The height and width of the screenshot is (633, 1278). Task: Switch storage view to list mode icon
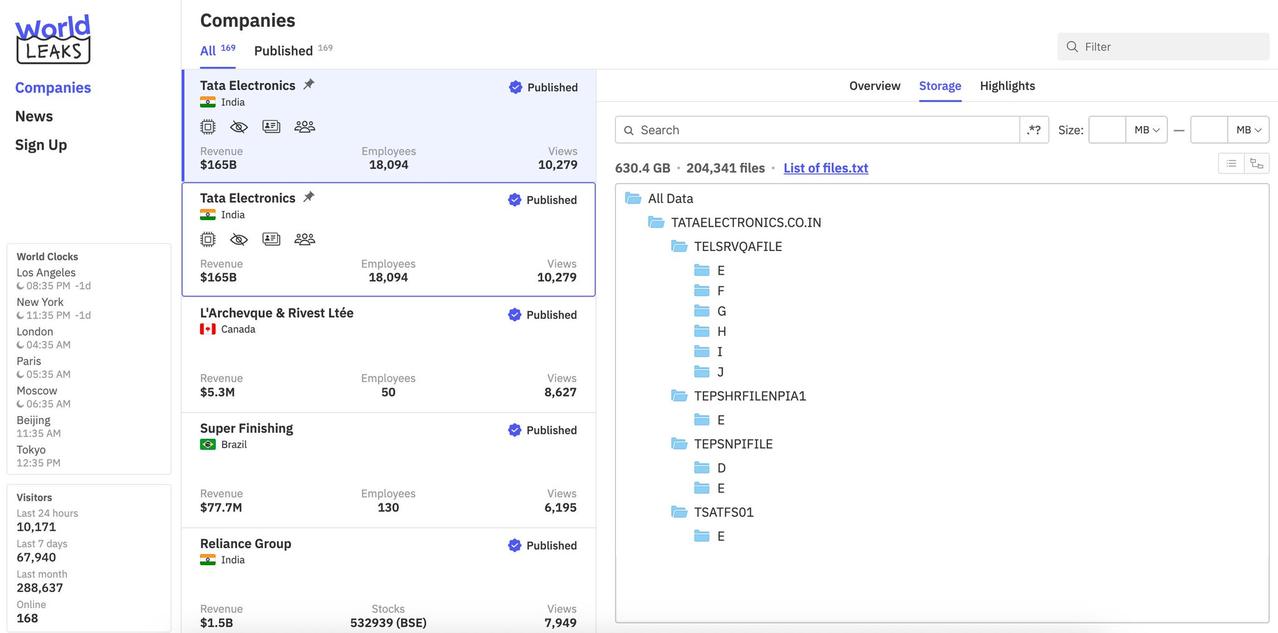pos(1231,163)
